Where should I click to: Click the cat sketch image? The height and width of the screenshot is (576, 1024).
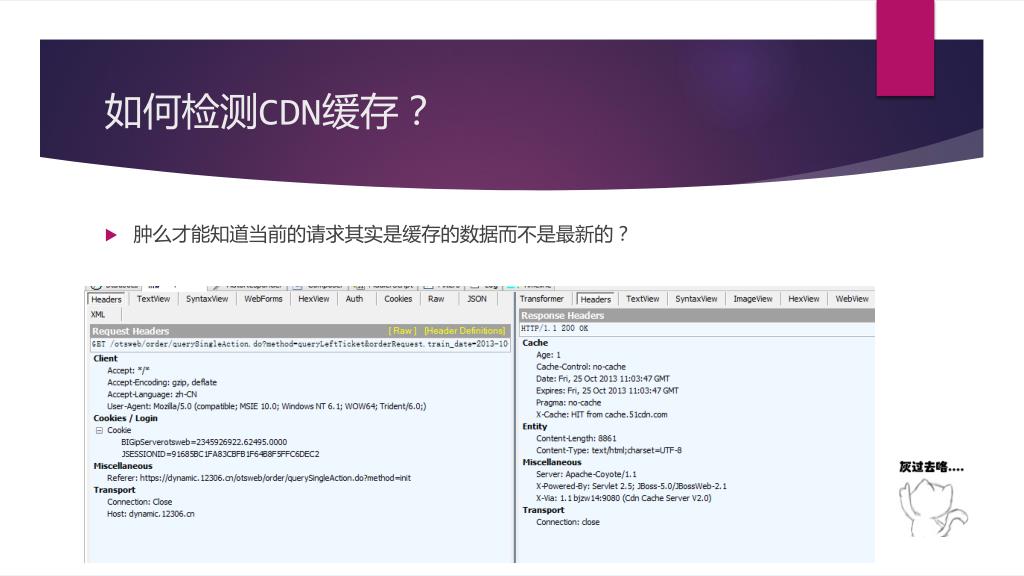[933, 507]
